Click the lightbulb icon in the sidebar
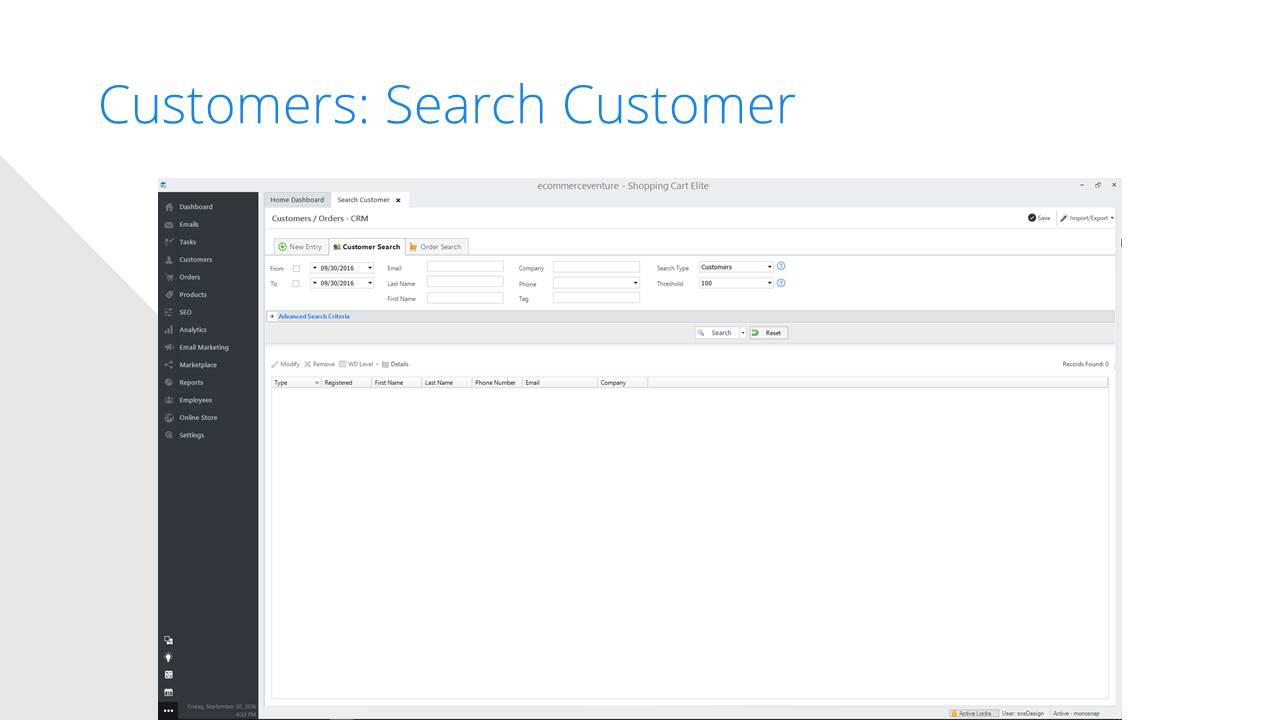This screenshot has width=1280, height=720. pos(169,657)
